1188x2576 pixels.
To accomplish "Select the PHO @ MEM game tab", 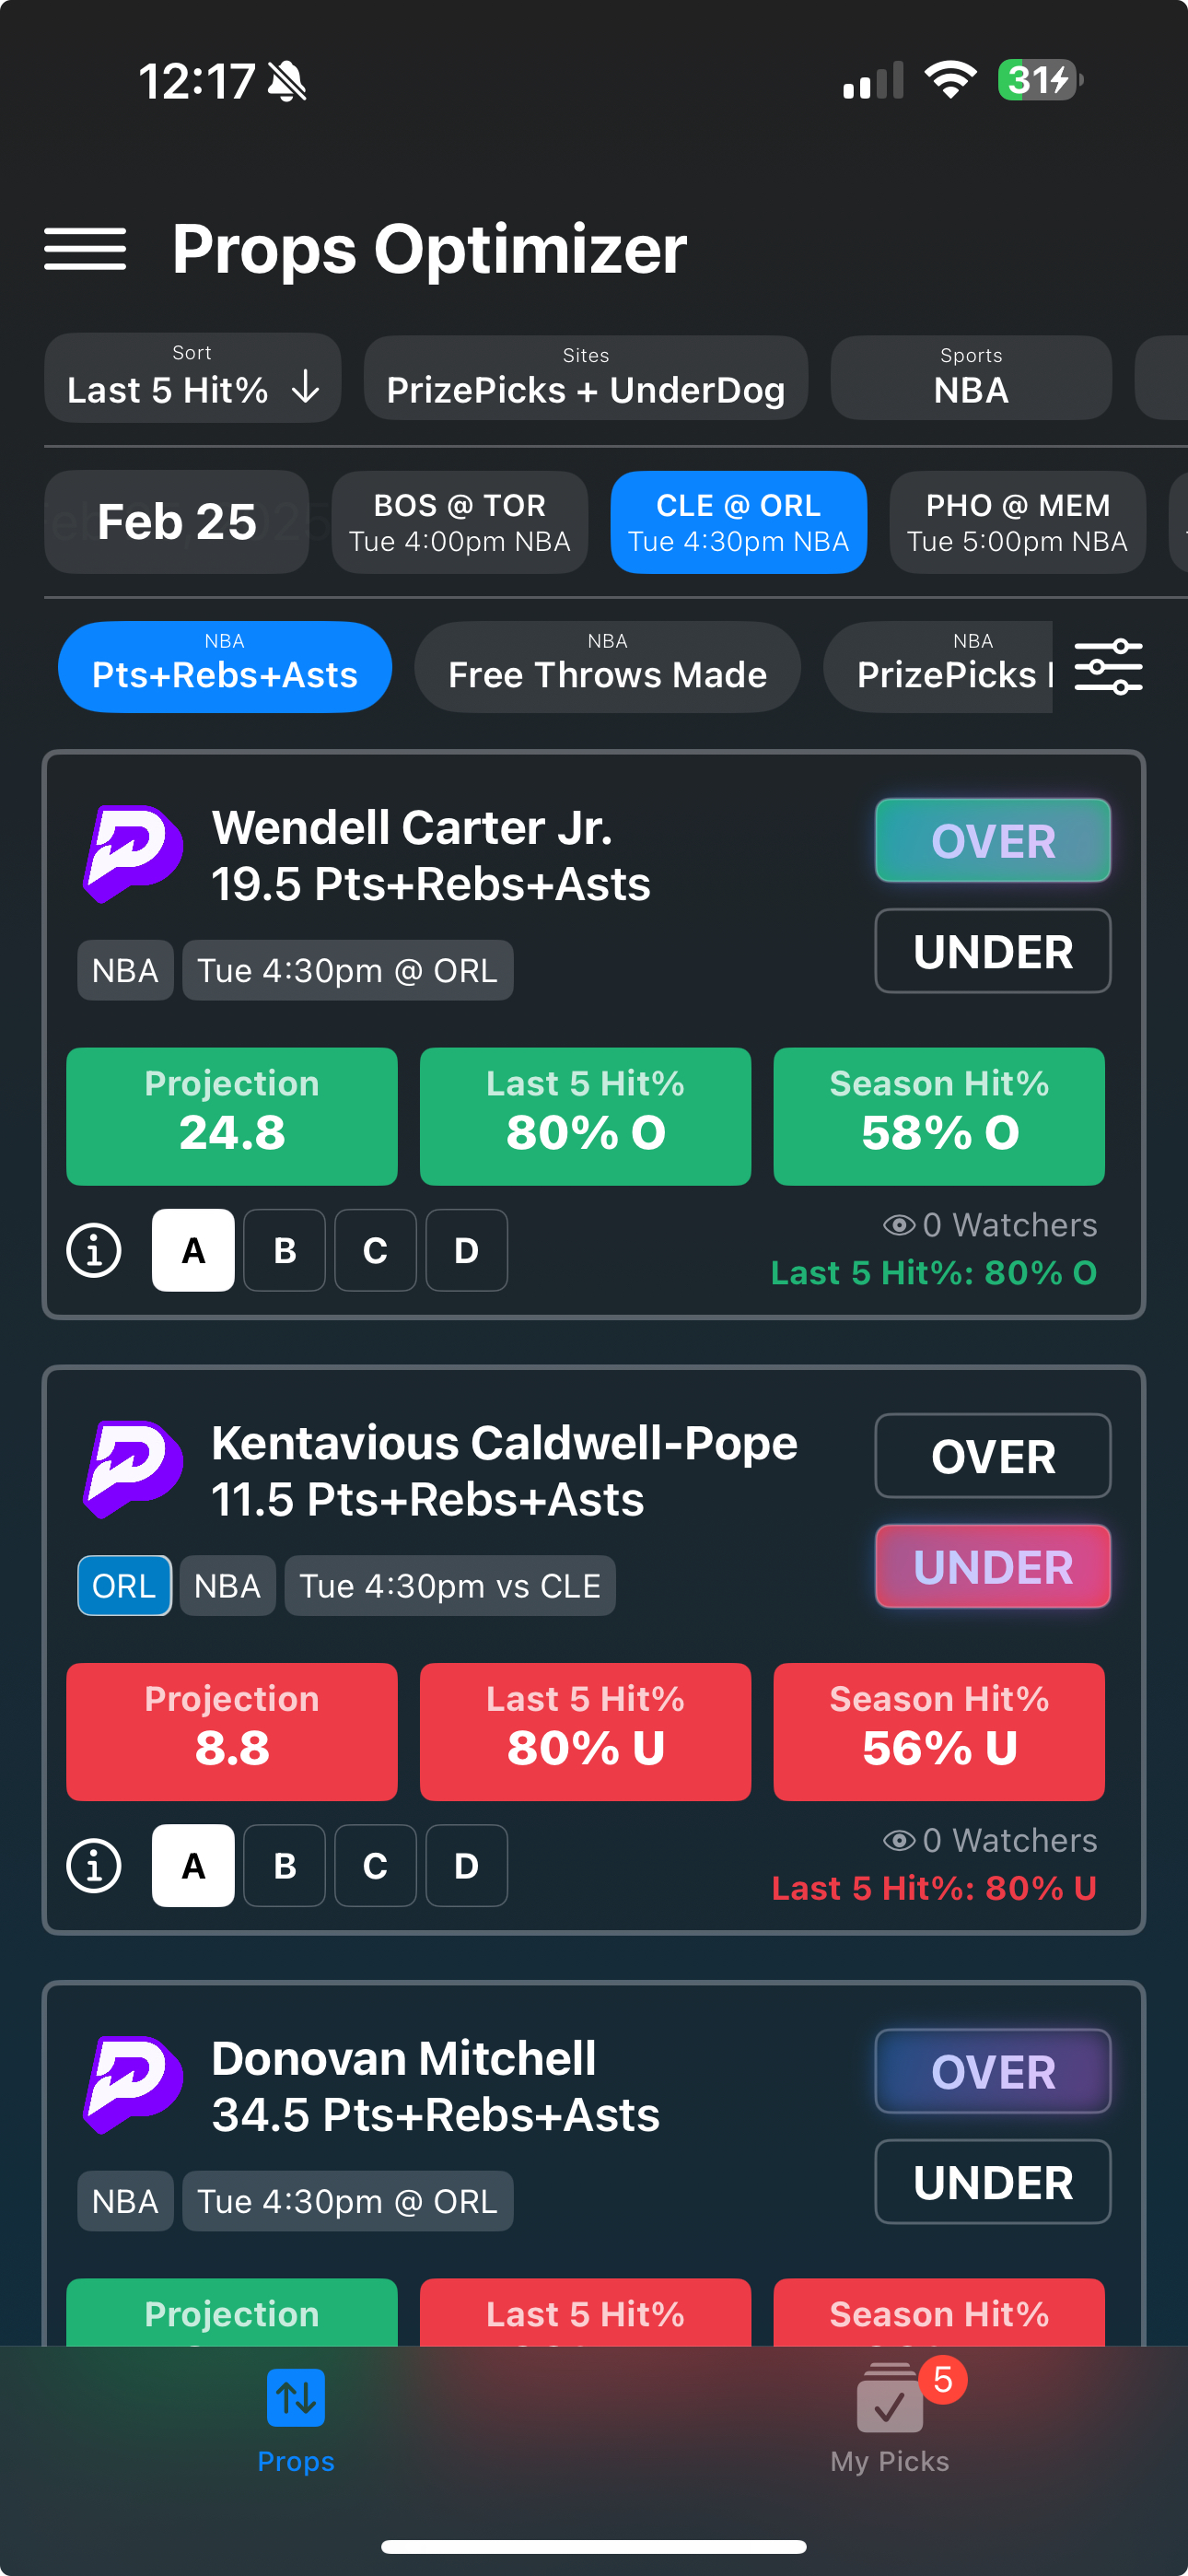I will pos(1016,521).
